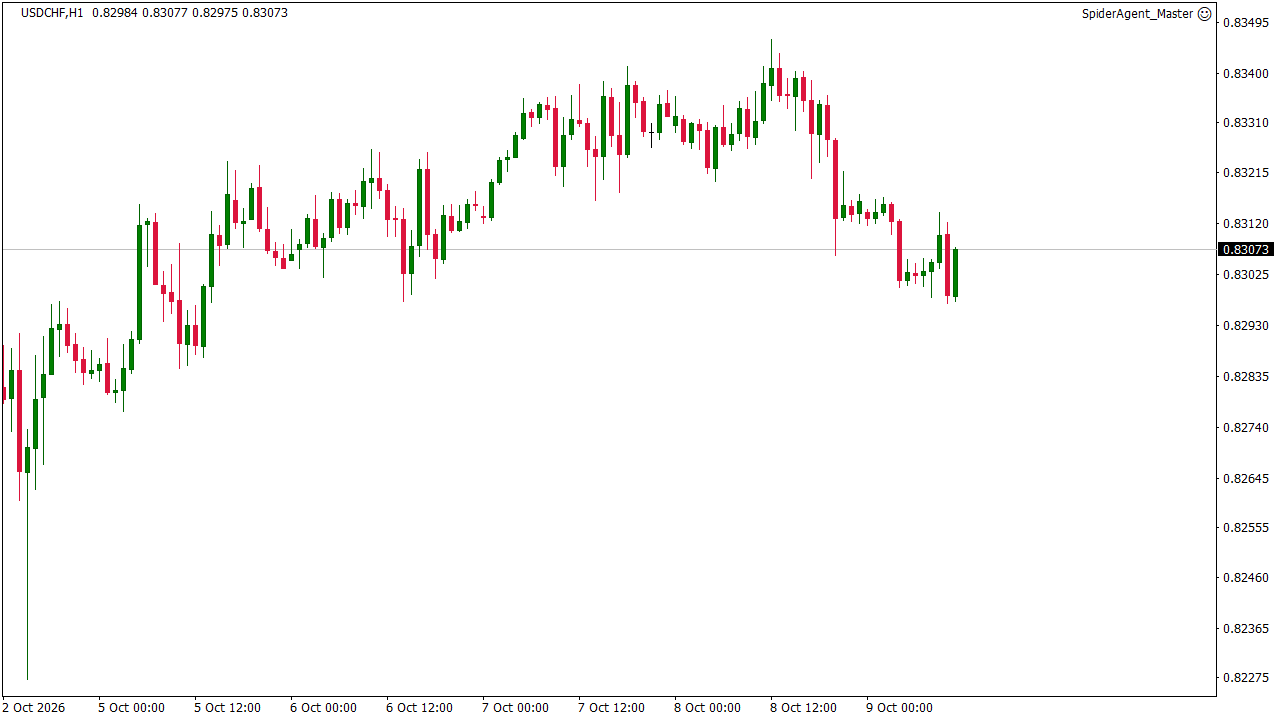Click the 7 Oct 00:00 time label
1280x720 pixels.
point(515,708)
